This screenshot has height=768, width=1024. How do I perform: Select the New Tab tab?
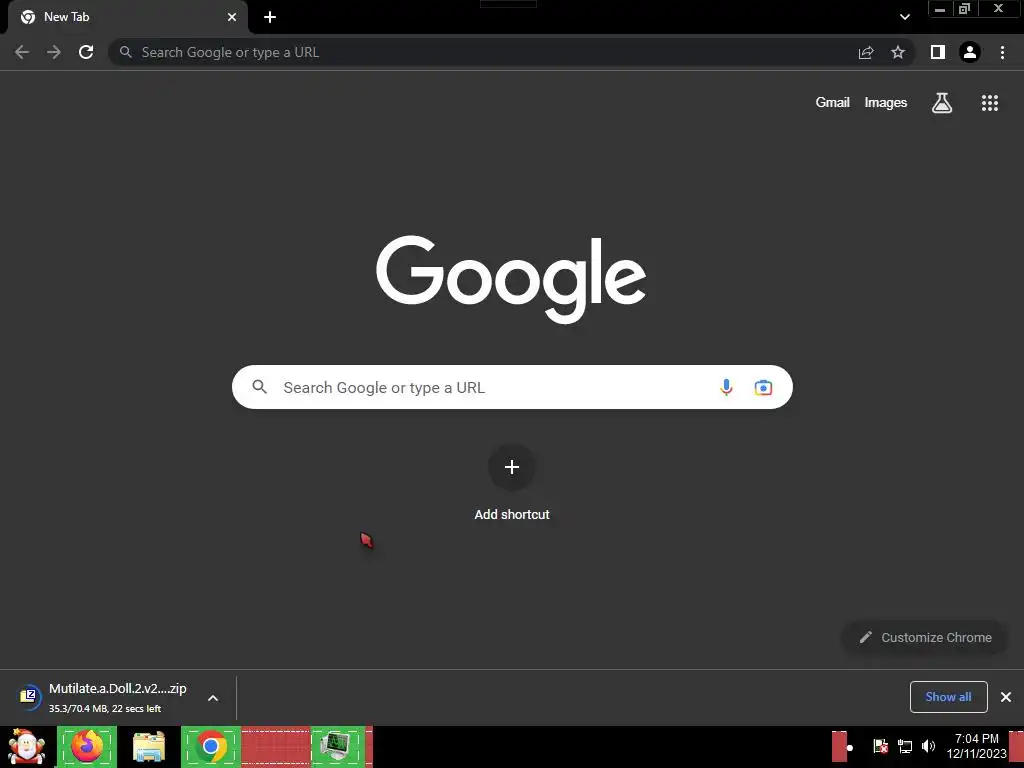click(x=128, y=17)
